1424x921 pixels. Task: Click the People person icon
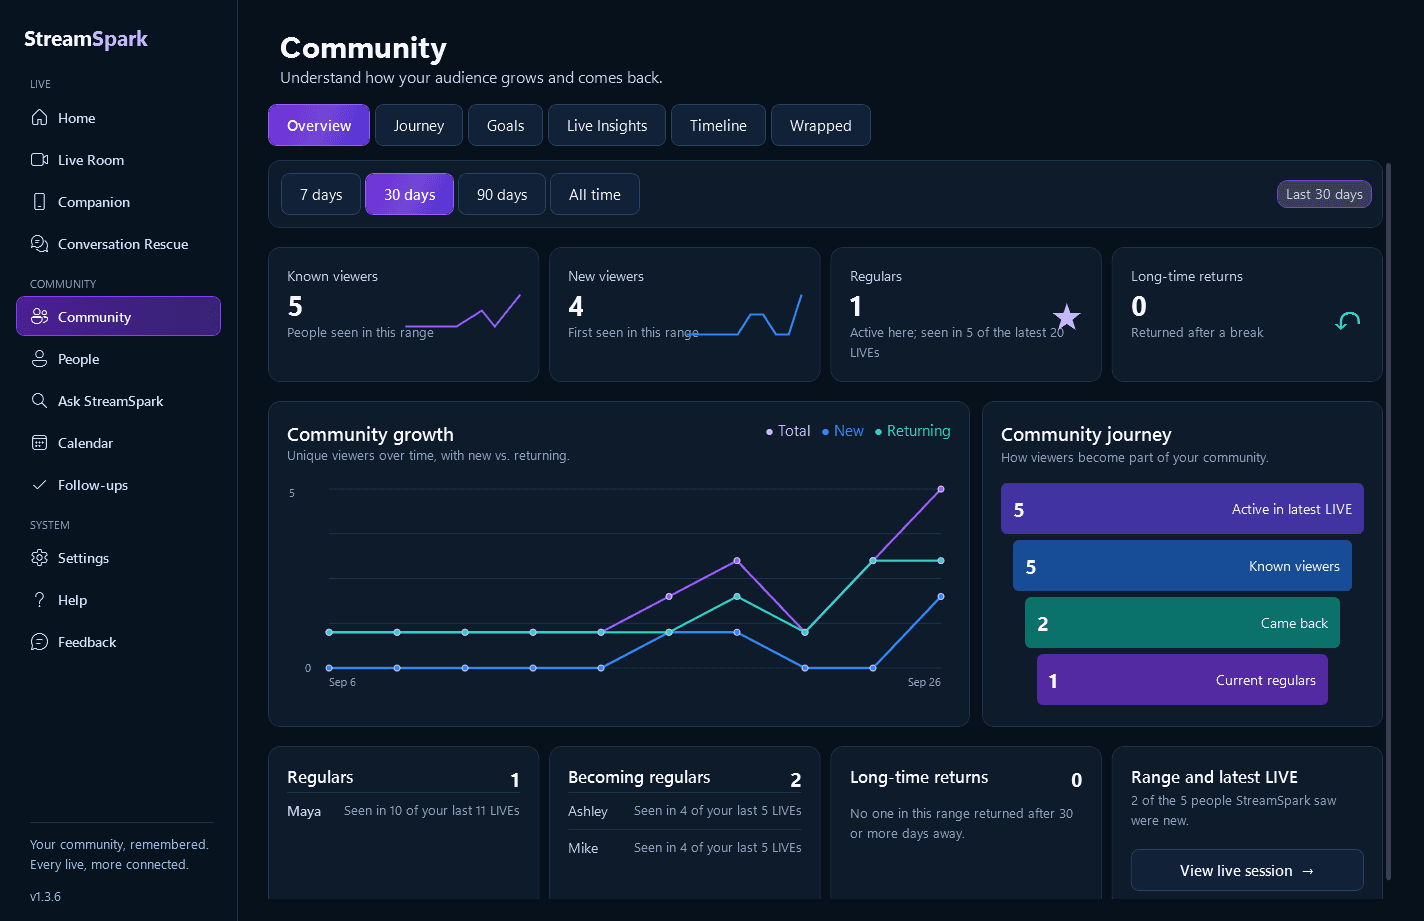tap(40, 359)
